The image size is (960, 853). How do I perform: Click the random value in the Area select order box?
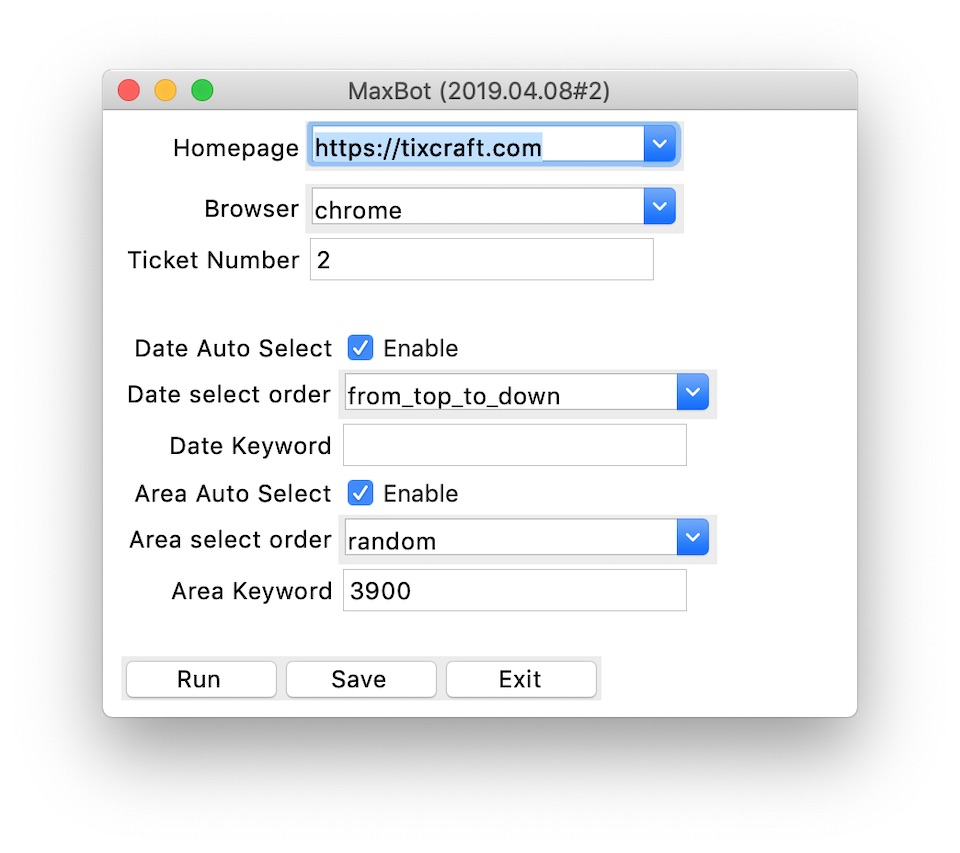[x=392, y=541]
